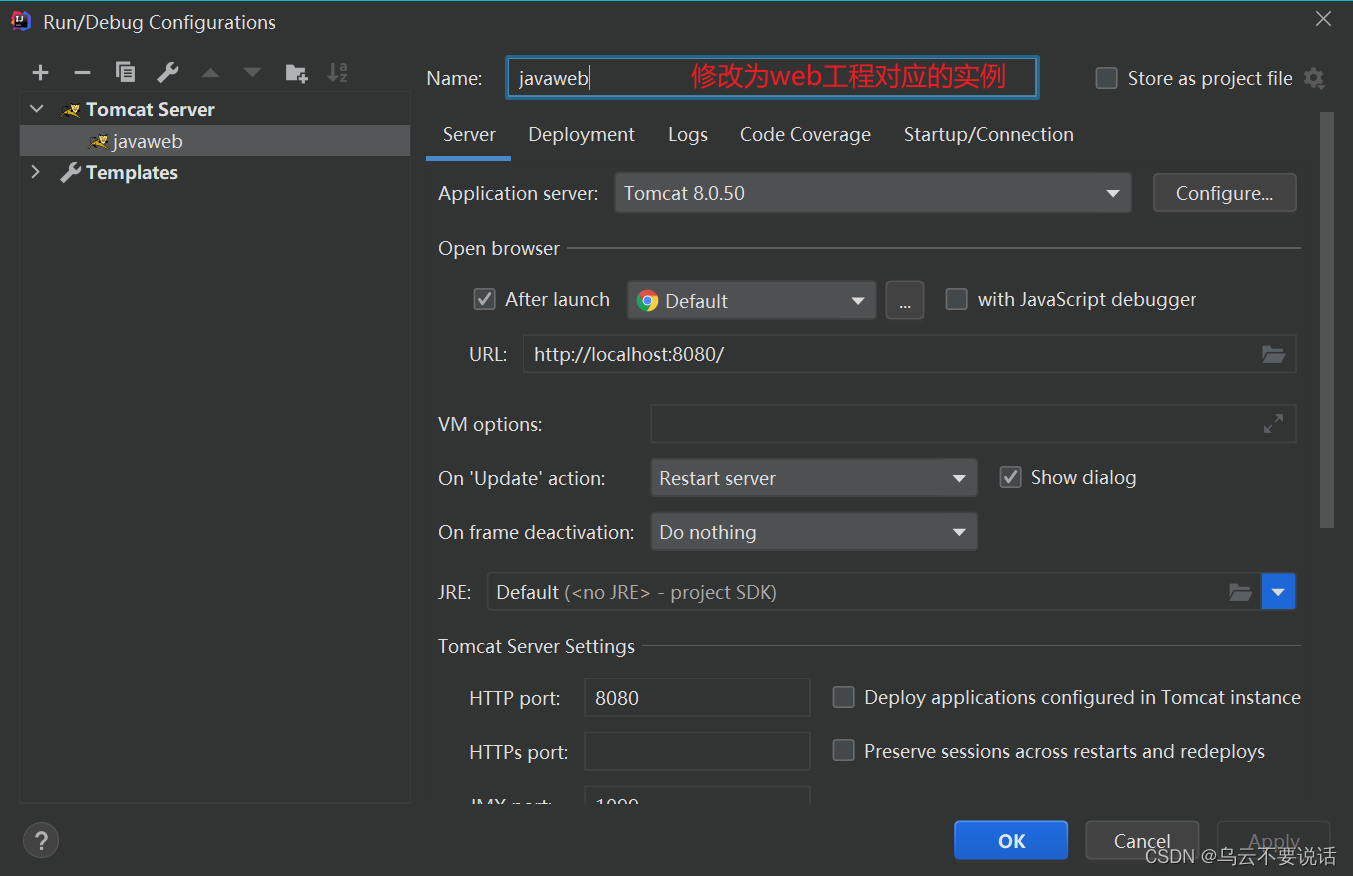Image resolution: width=1353 pixels, height=876 pixels.
Task: Select javaweb configuration in tree
Action: pos(214,141)
